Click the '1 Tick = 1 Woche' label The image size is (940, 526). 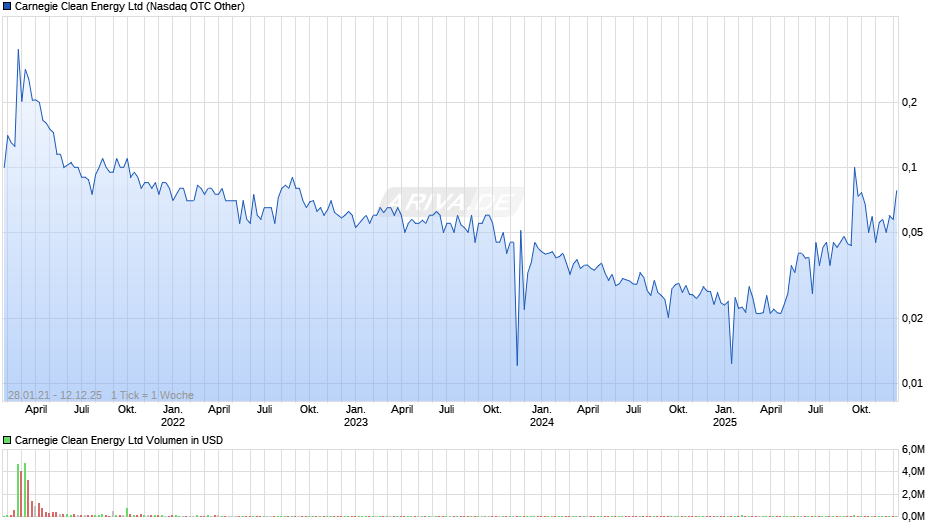coord(152,395)
